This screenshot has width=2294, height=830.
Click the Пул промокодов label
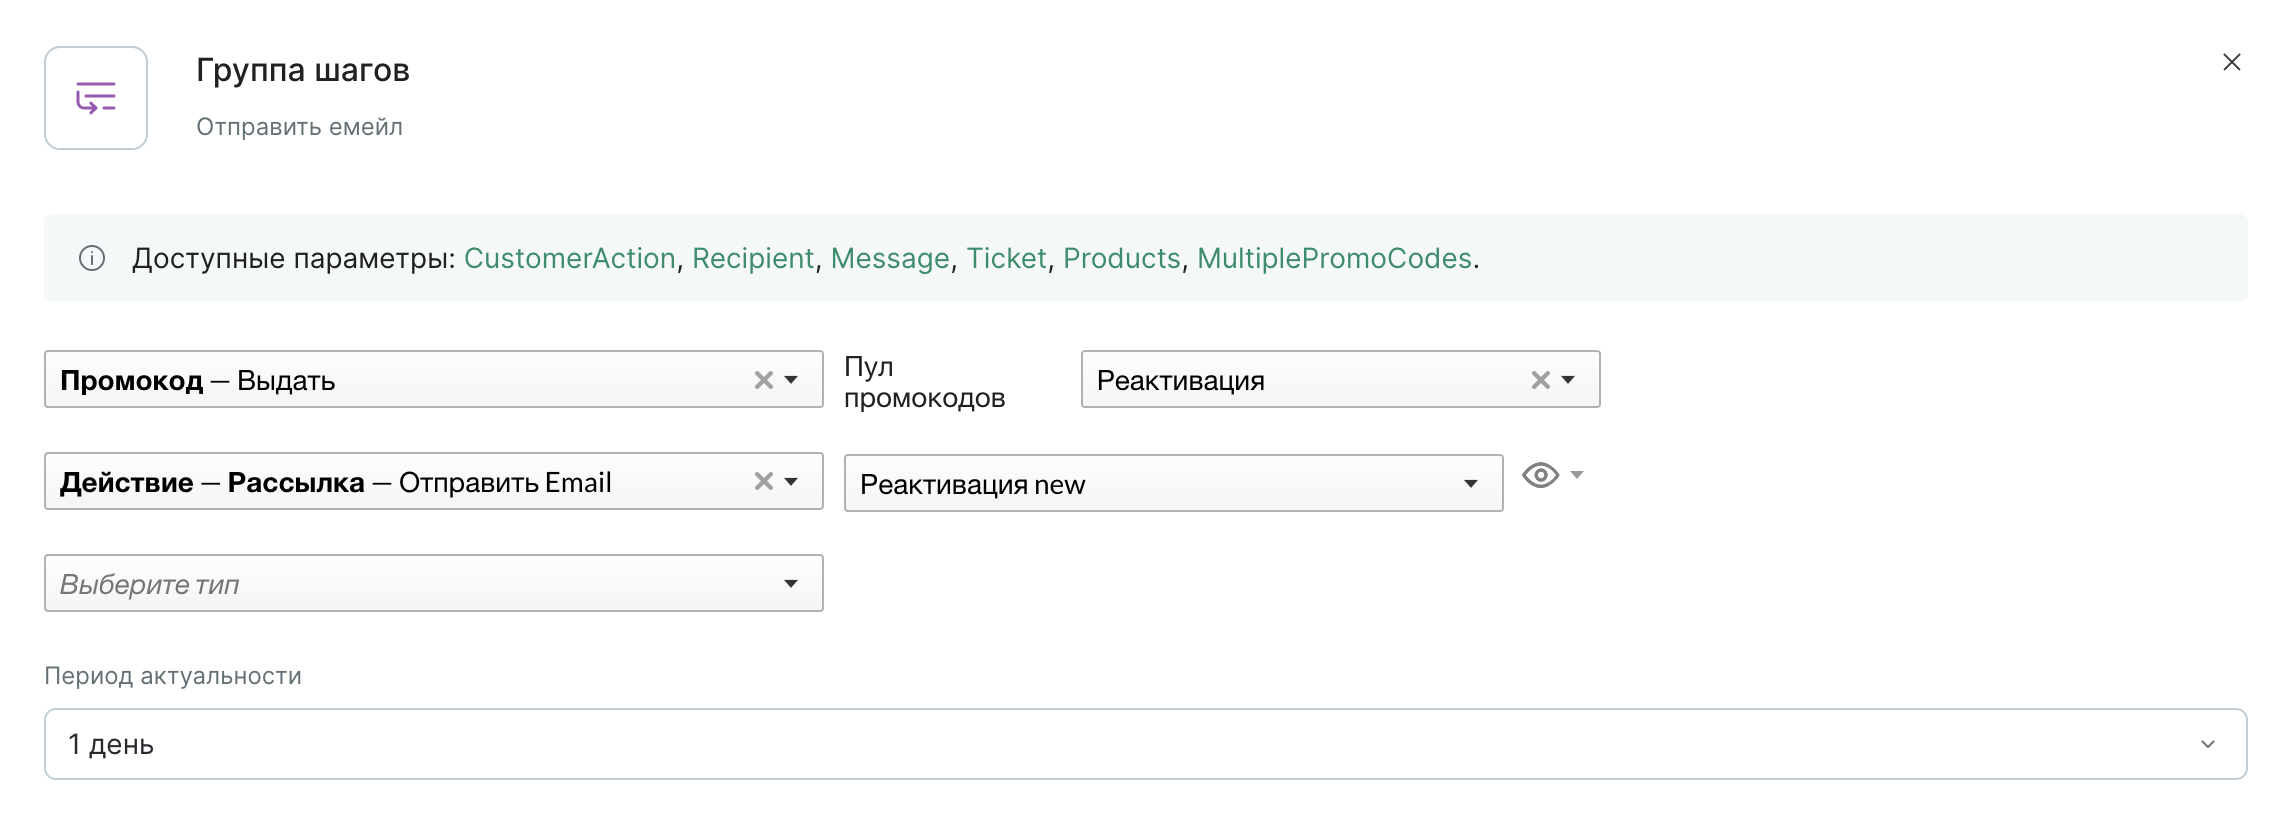tap(924, 382)
